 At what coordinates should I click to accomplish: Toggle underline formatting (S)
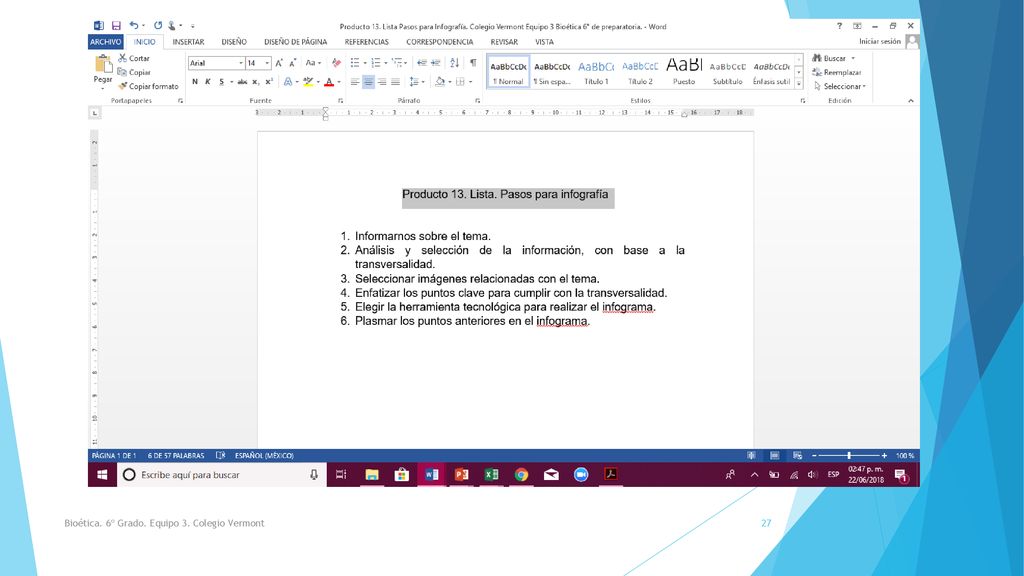pyautogui.click(x=221, y=82)
